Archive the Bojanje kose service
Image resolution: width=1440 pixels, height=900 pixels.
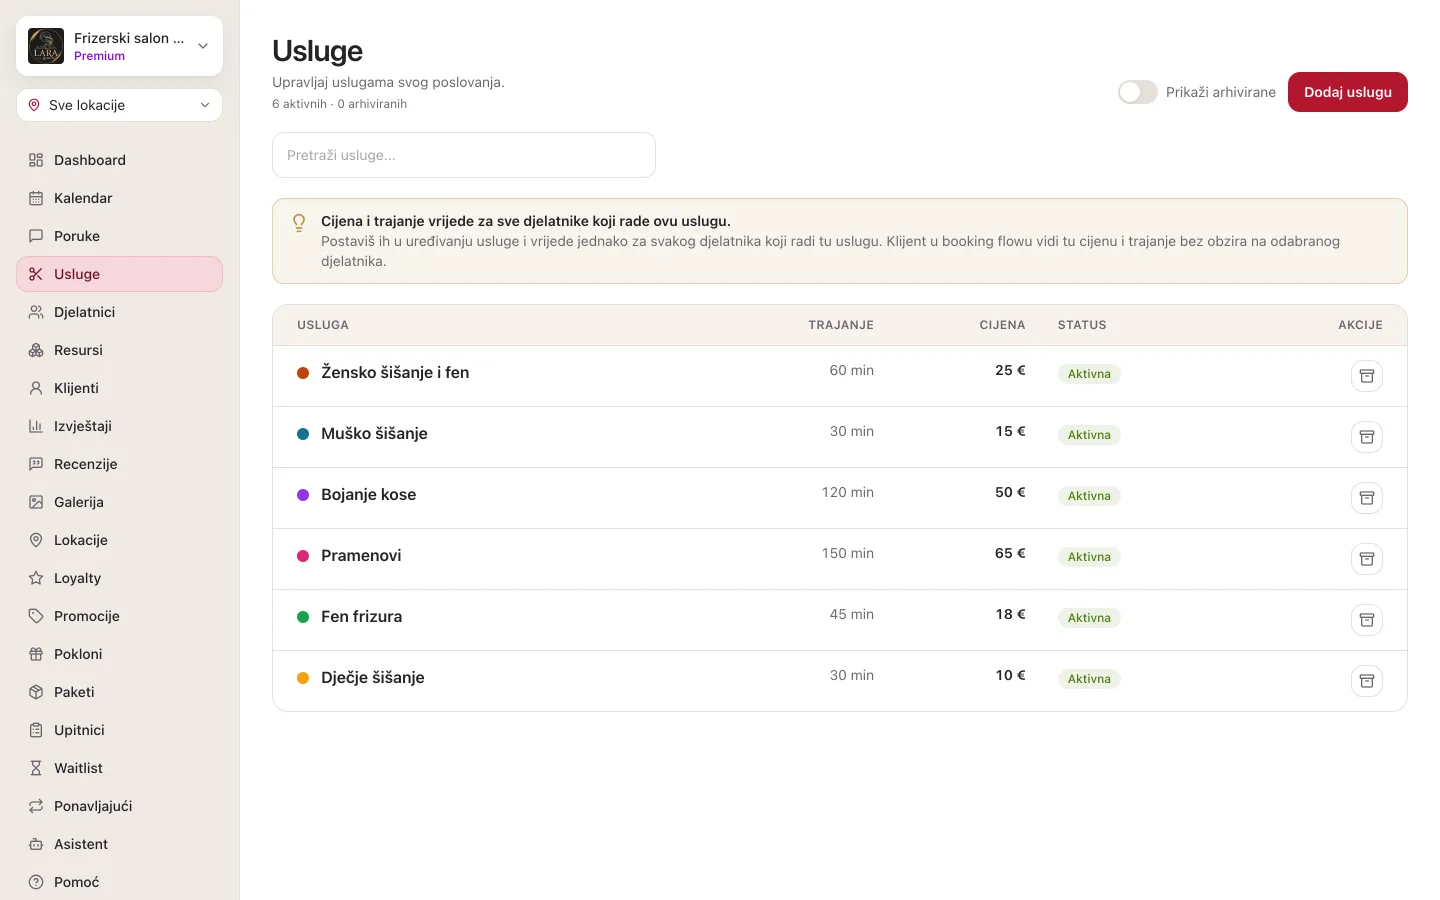tap(1367, 498)
